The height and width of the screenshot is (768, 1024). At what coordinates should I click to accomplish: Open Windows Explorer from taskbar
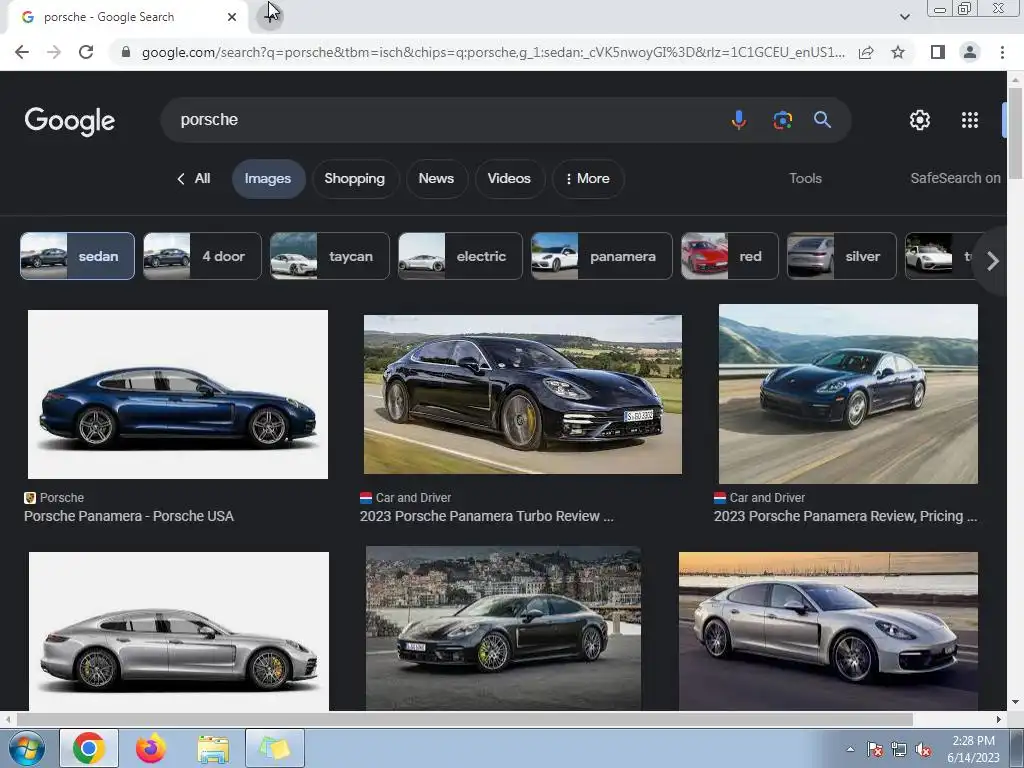point(213,749)
